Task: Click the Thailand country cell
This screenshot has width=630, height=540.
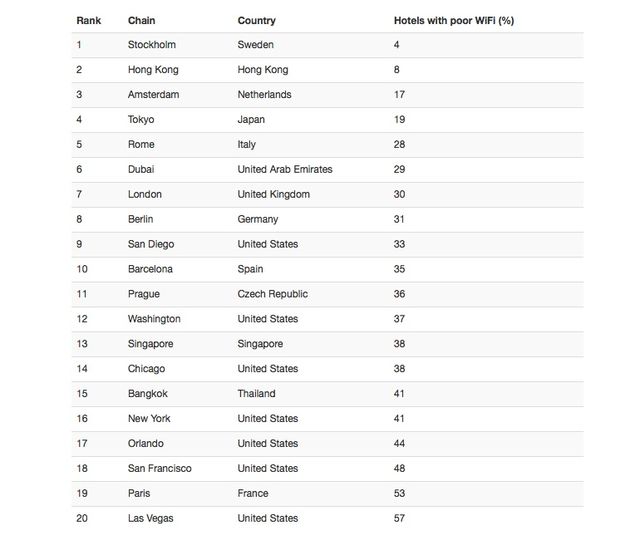Action: 257,394
